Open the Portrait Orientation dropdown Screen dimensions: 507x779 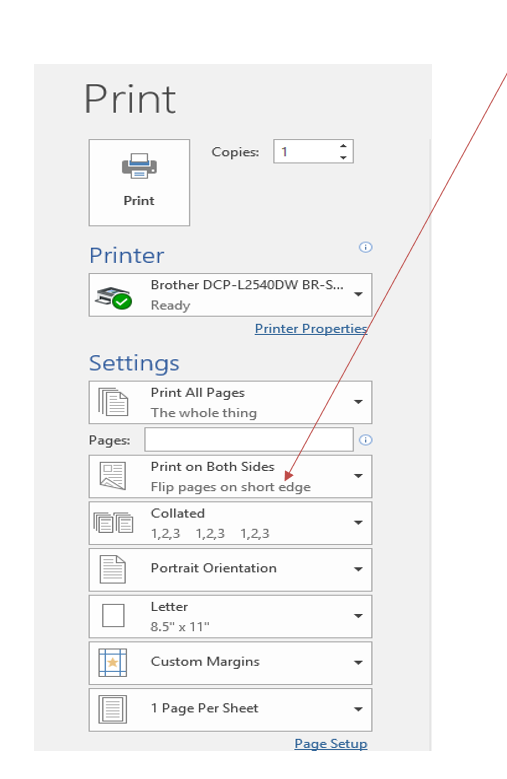point(230,569)
